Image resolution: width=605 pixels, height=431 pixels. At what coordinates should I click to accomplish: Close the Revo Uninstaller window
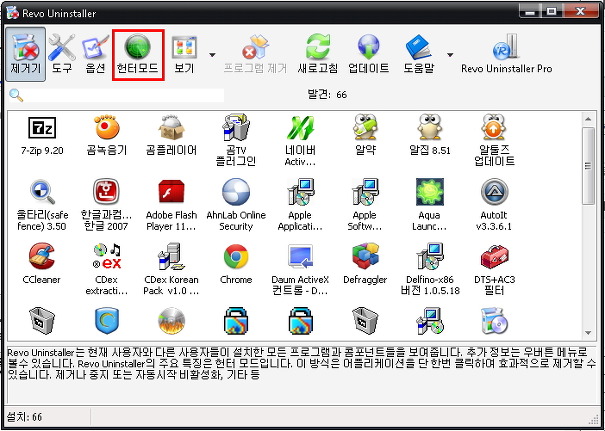(x=580, y=12)
